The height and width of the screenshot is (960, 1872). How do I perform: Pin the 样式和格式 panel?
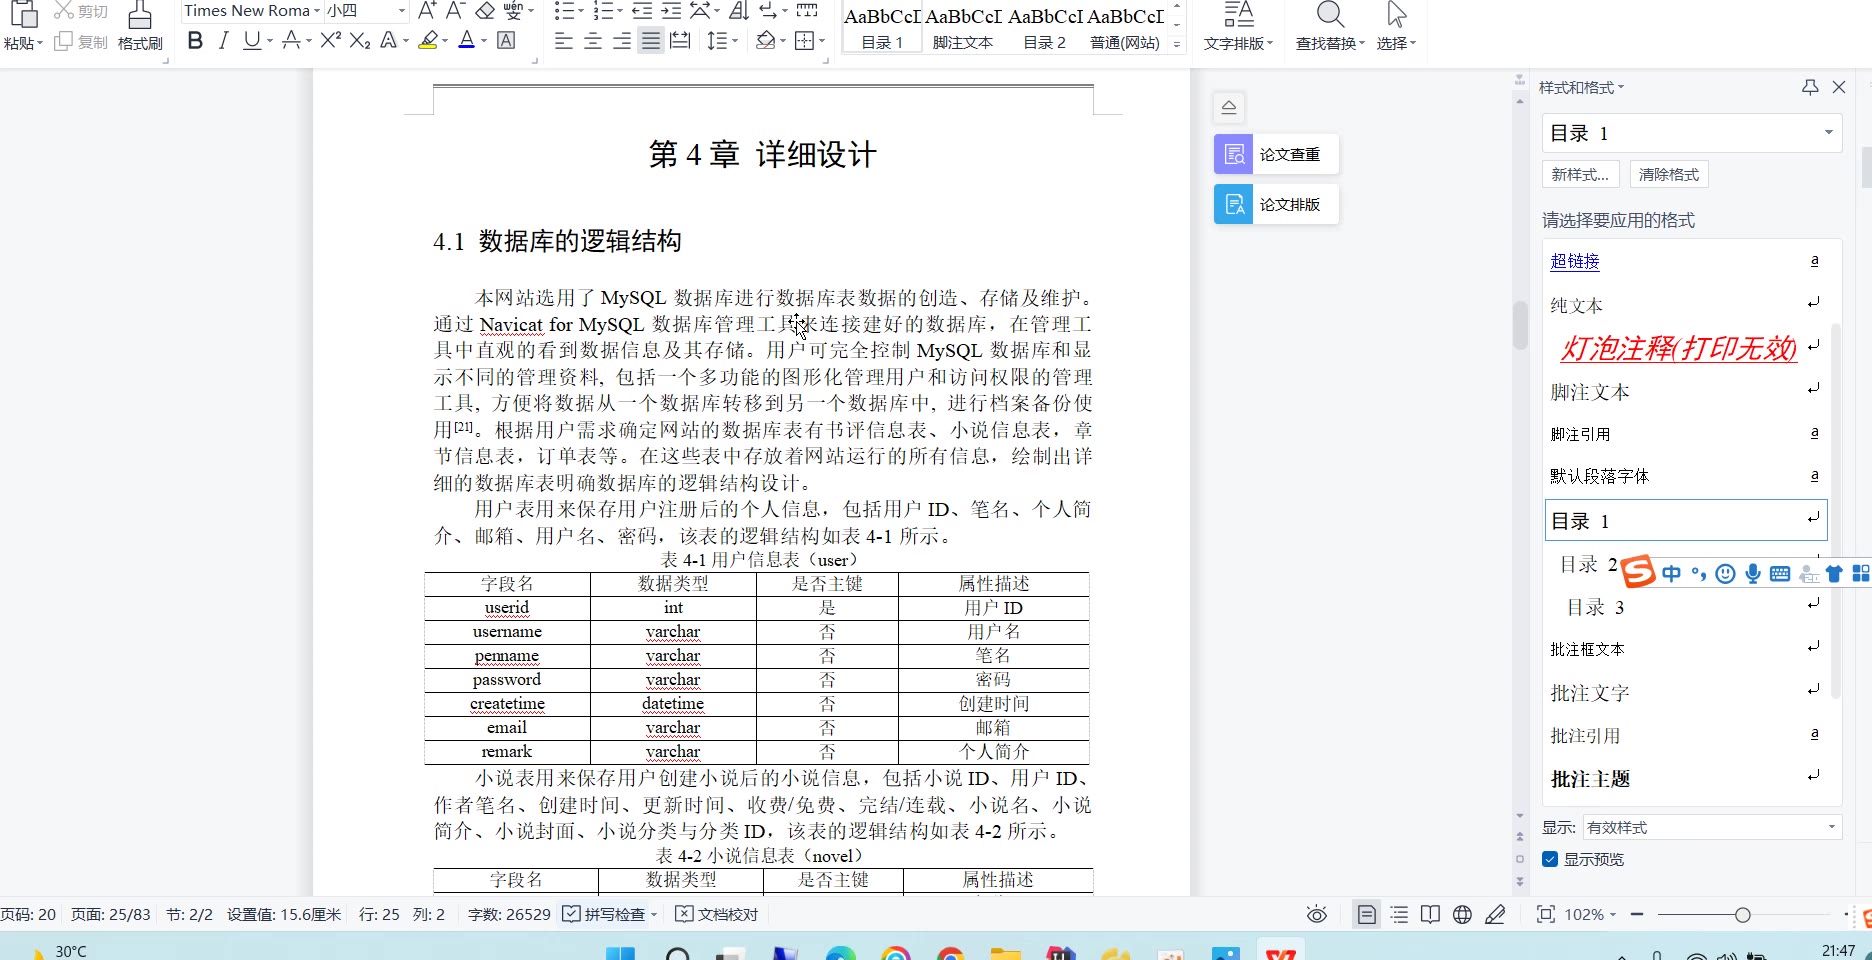(1809, 87)
